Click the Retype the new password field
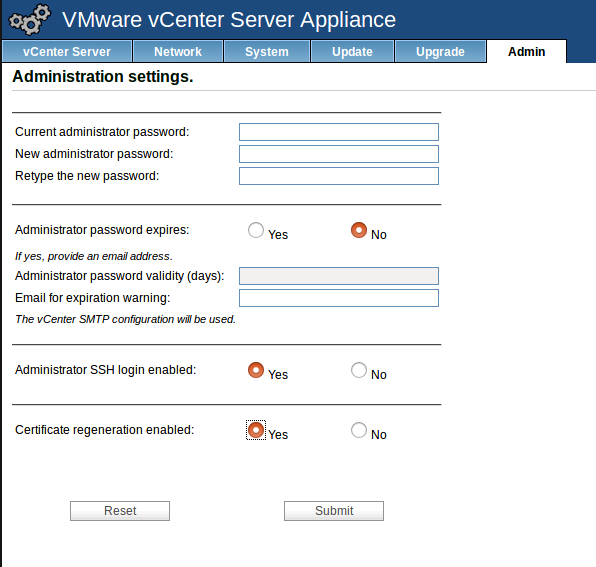This screenshot has height=567, width=596. point(339,176)
